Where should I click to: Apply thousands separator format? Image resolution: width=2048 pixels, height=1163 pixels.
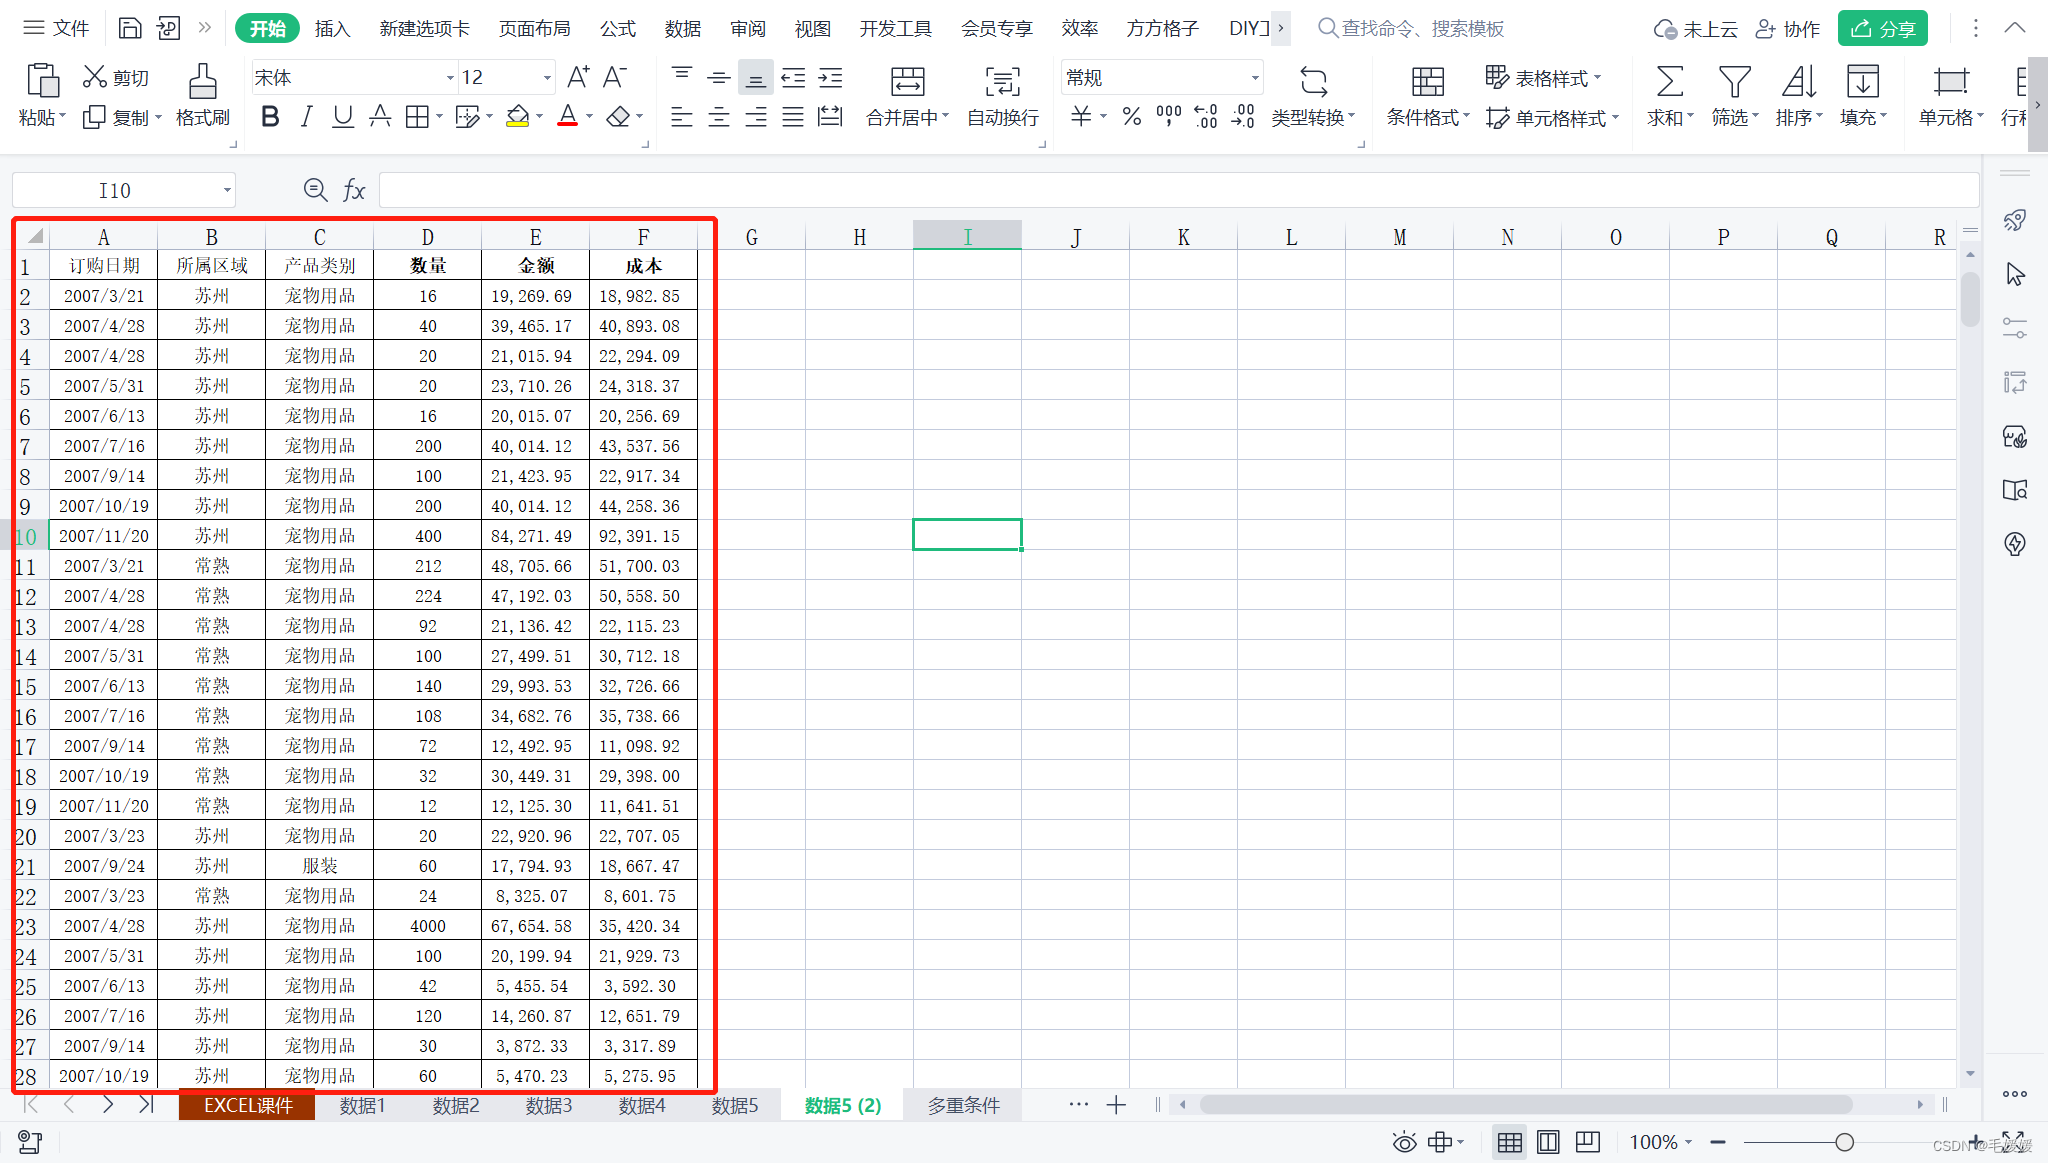tap(1168, 117)
